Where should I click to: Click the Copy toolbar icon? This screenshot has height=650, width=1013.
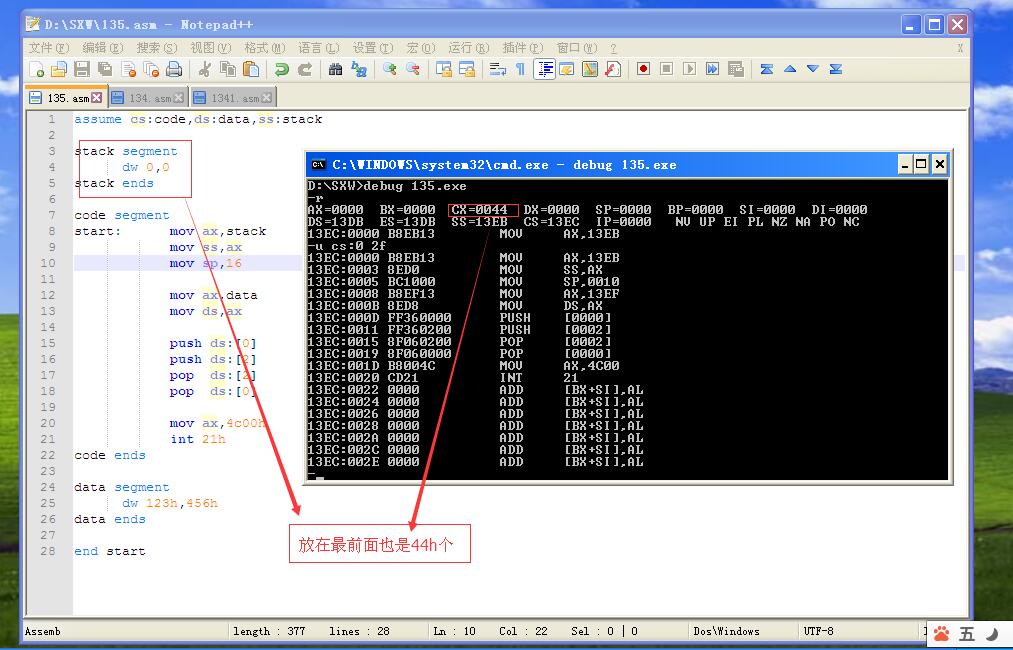pyautogui.click(x=227, y=69)
